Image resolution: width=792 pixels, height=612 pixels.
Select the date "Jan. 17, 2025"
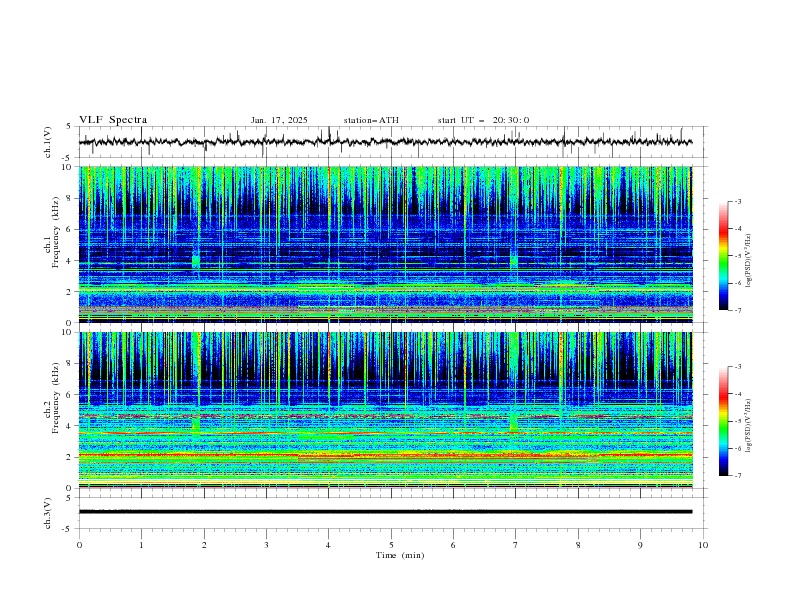tap(279, 120)
